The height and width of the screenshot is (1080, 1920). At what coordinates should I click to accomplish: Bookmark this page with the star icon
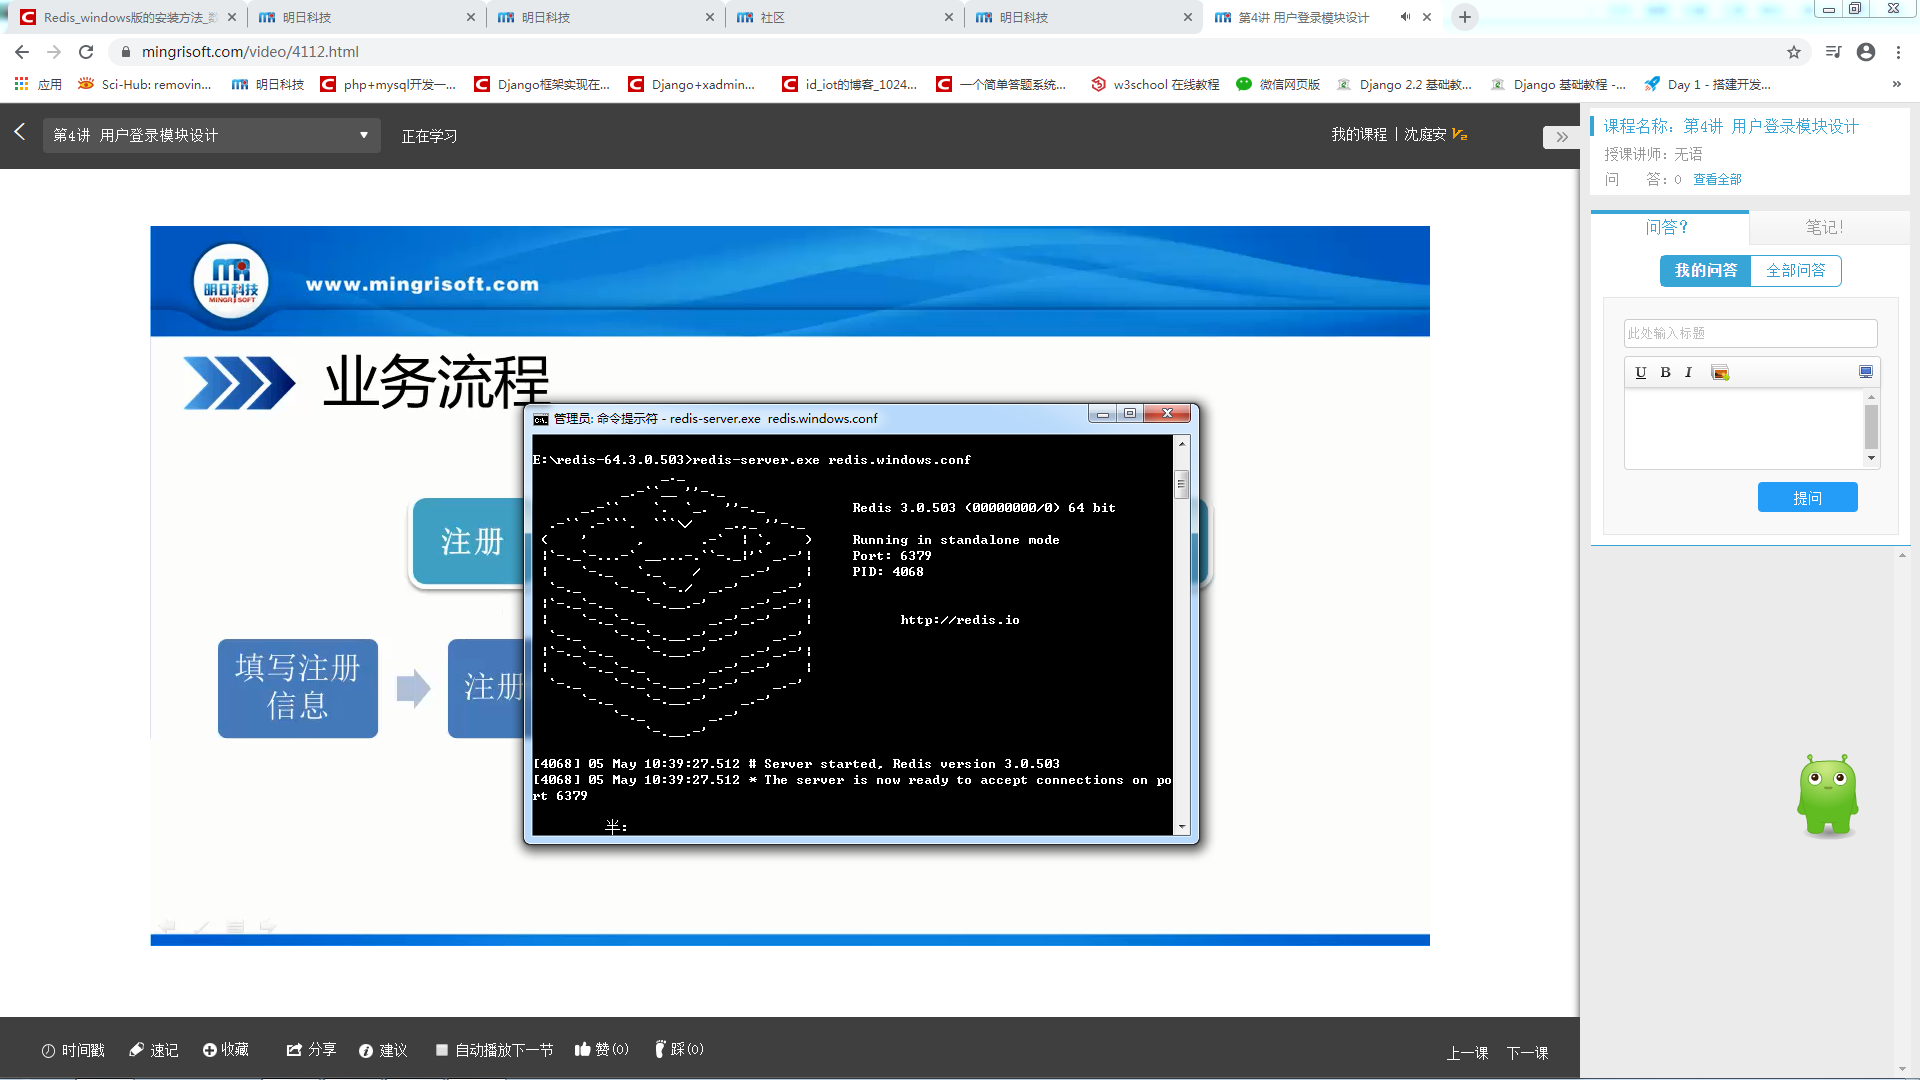pyautogui.click(x=1794, y=52)
